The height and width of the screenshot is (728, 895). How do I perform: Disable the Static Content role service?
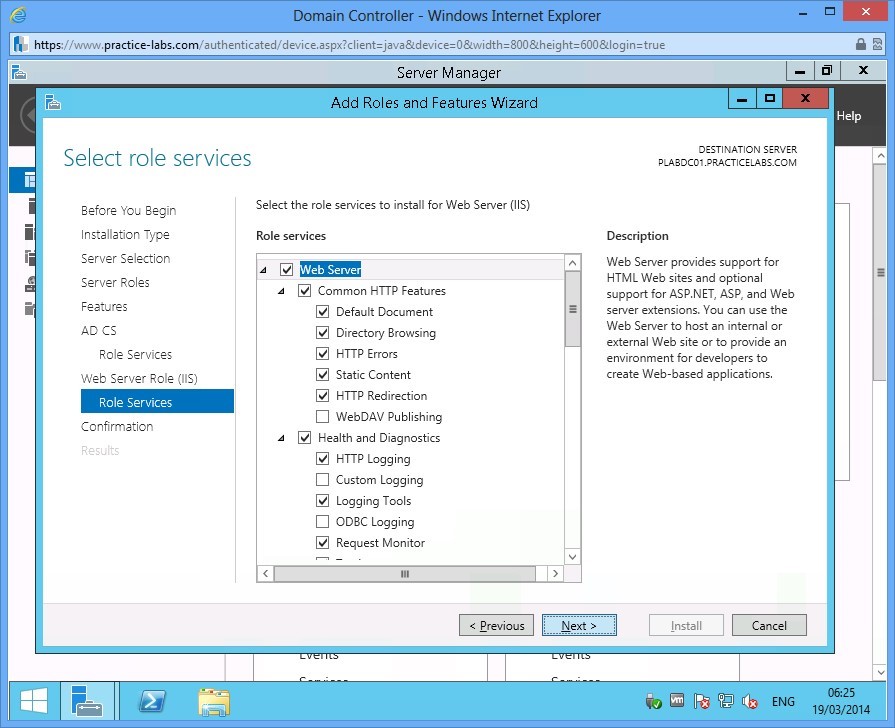coord(323,374)
